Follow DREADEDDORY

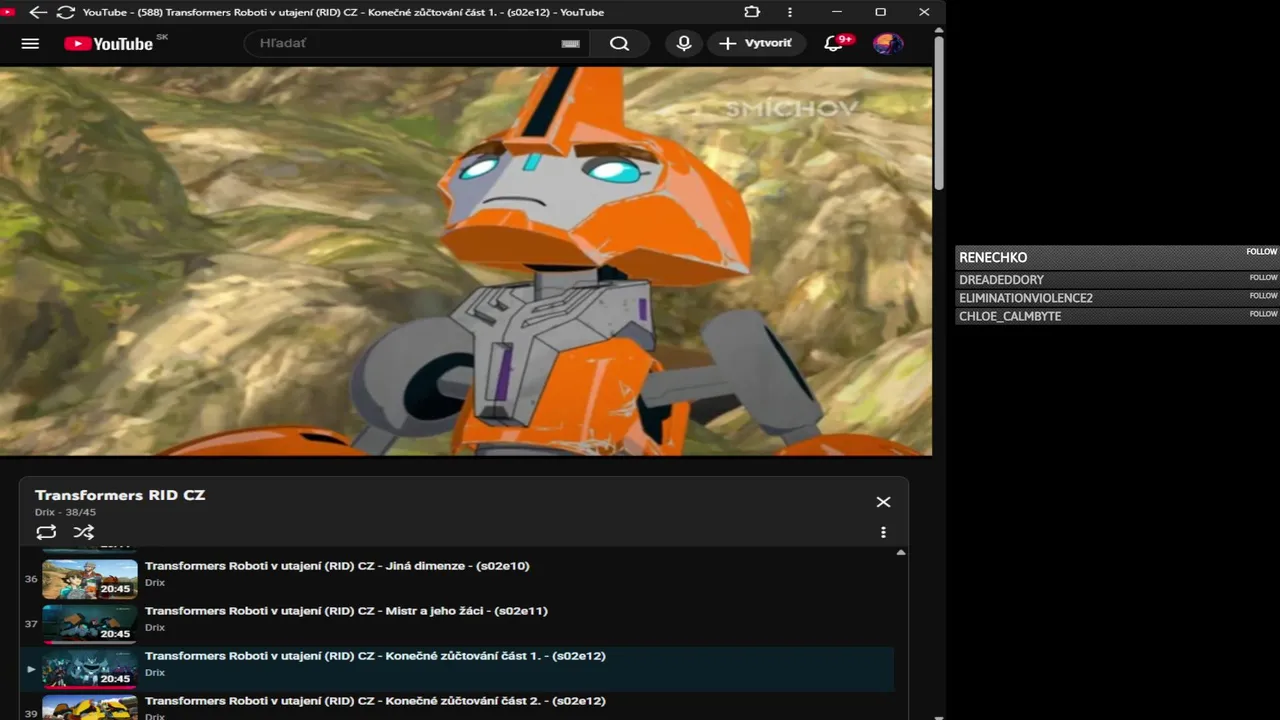[1263, 278]
